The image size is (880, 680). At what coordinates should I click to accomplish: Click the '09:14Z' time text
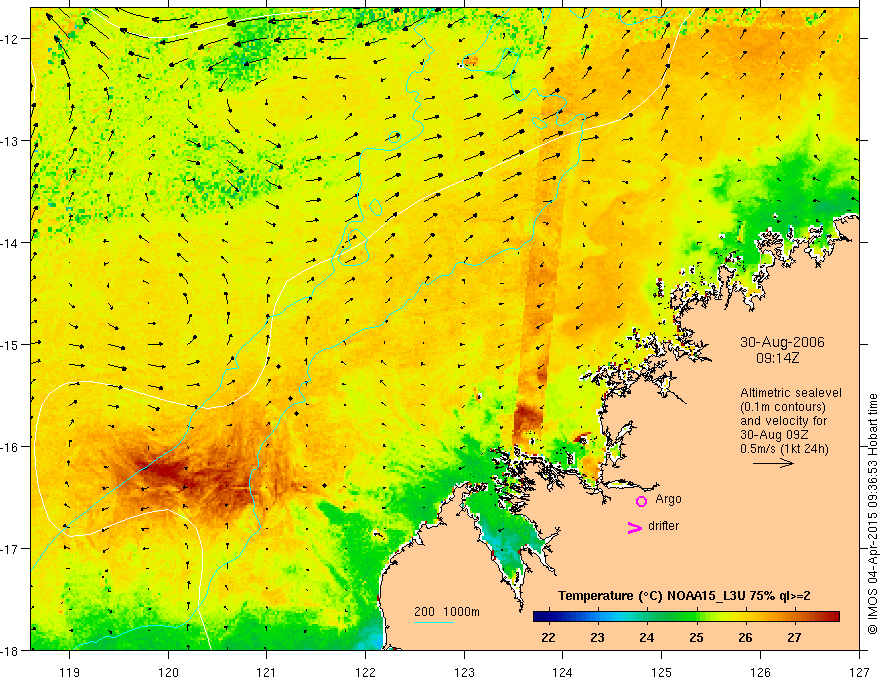[777, 358]
